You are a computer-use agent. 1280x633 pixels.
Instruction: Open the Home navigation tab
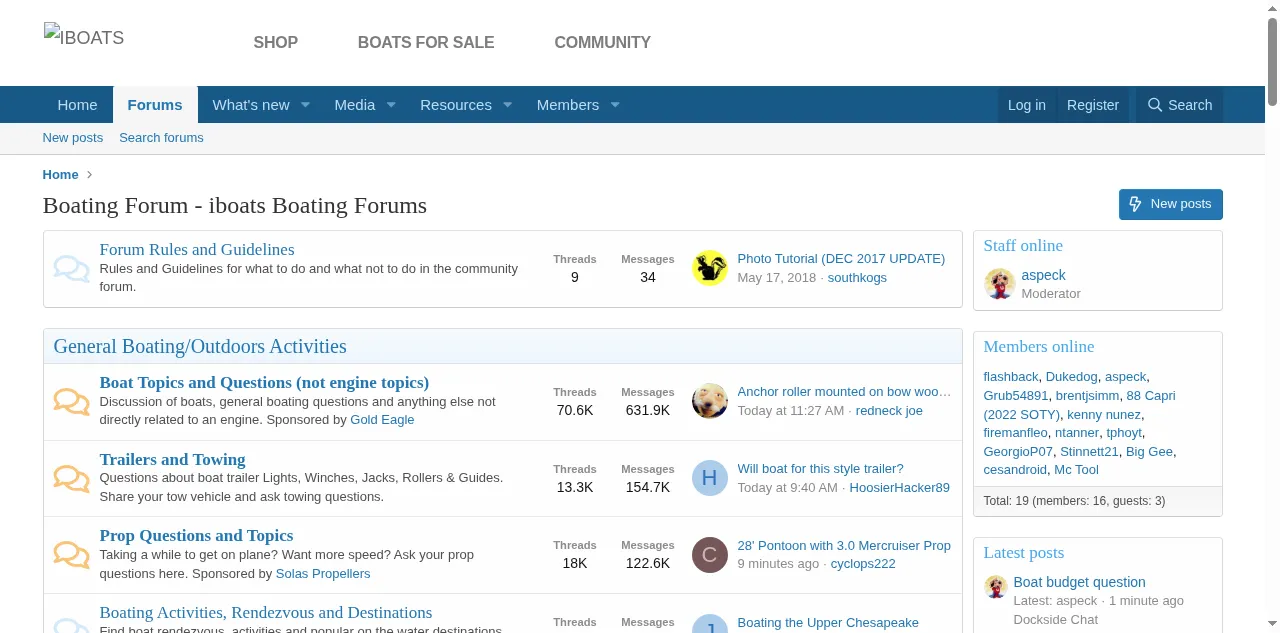coord(78,105)
